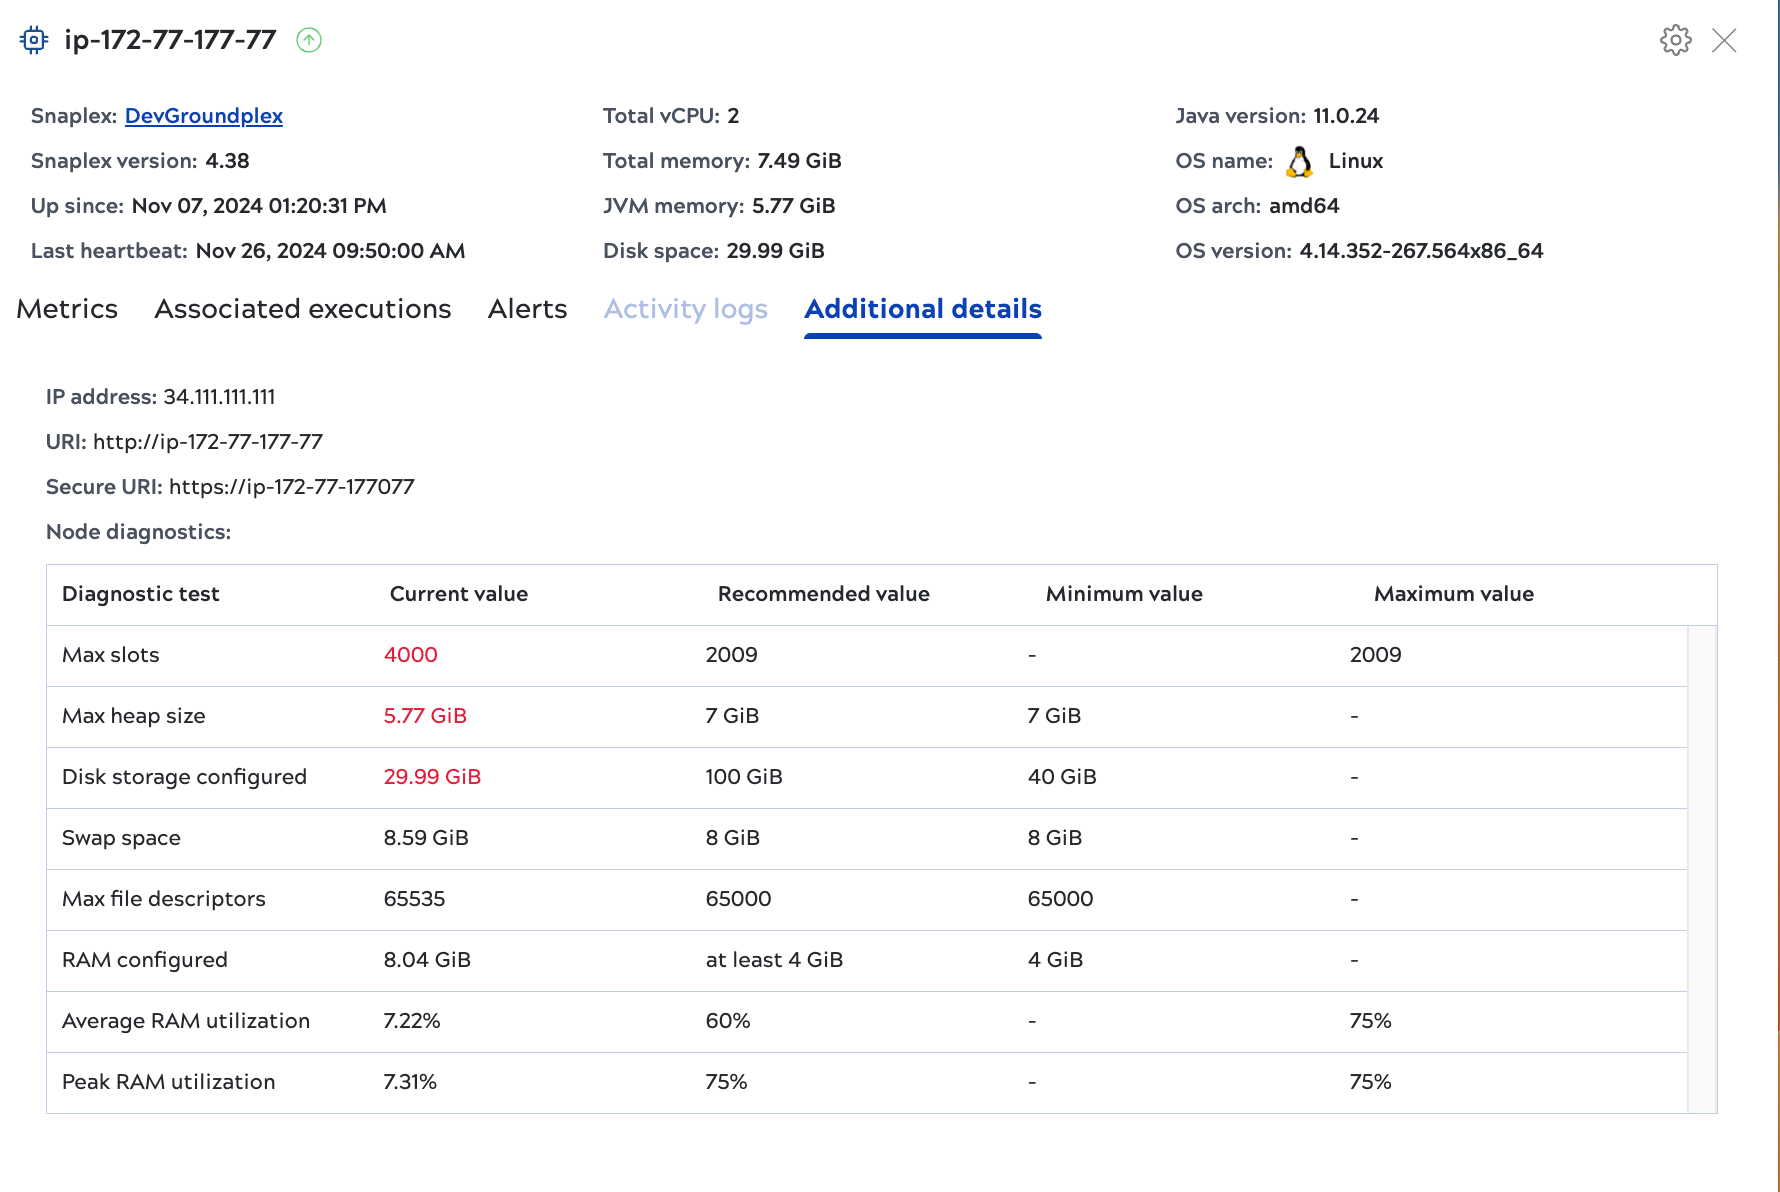Select the Activity logs tab

[x=685, y=309]
